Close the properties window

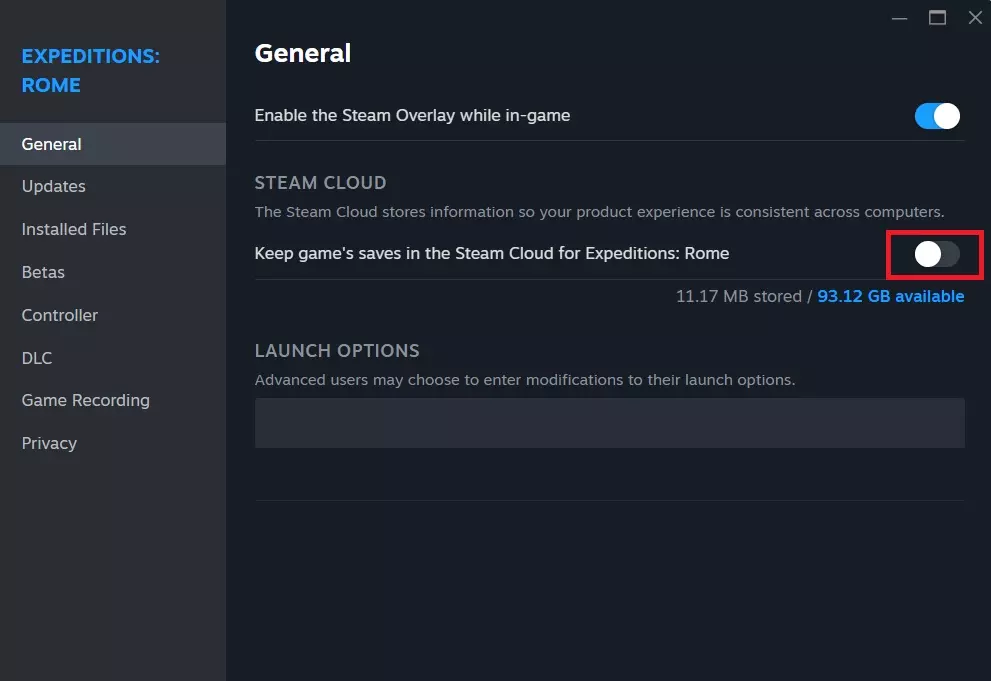[975, 18]
